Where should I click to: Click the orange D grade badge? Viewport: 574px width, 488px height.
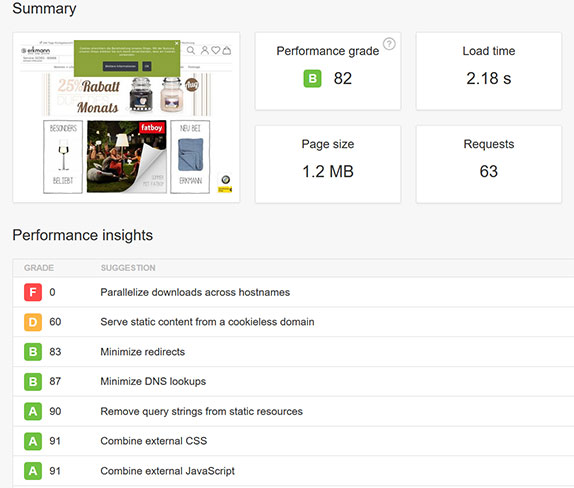(x=33, y=322)
